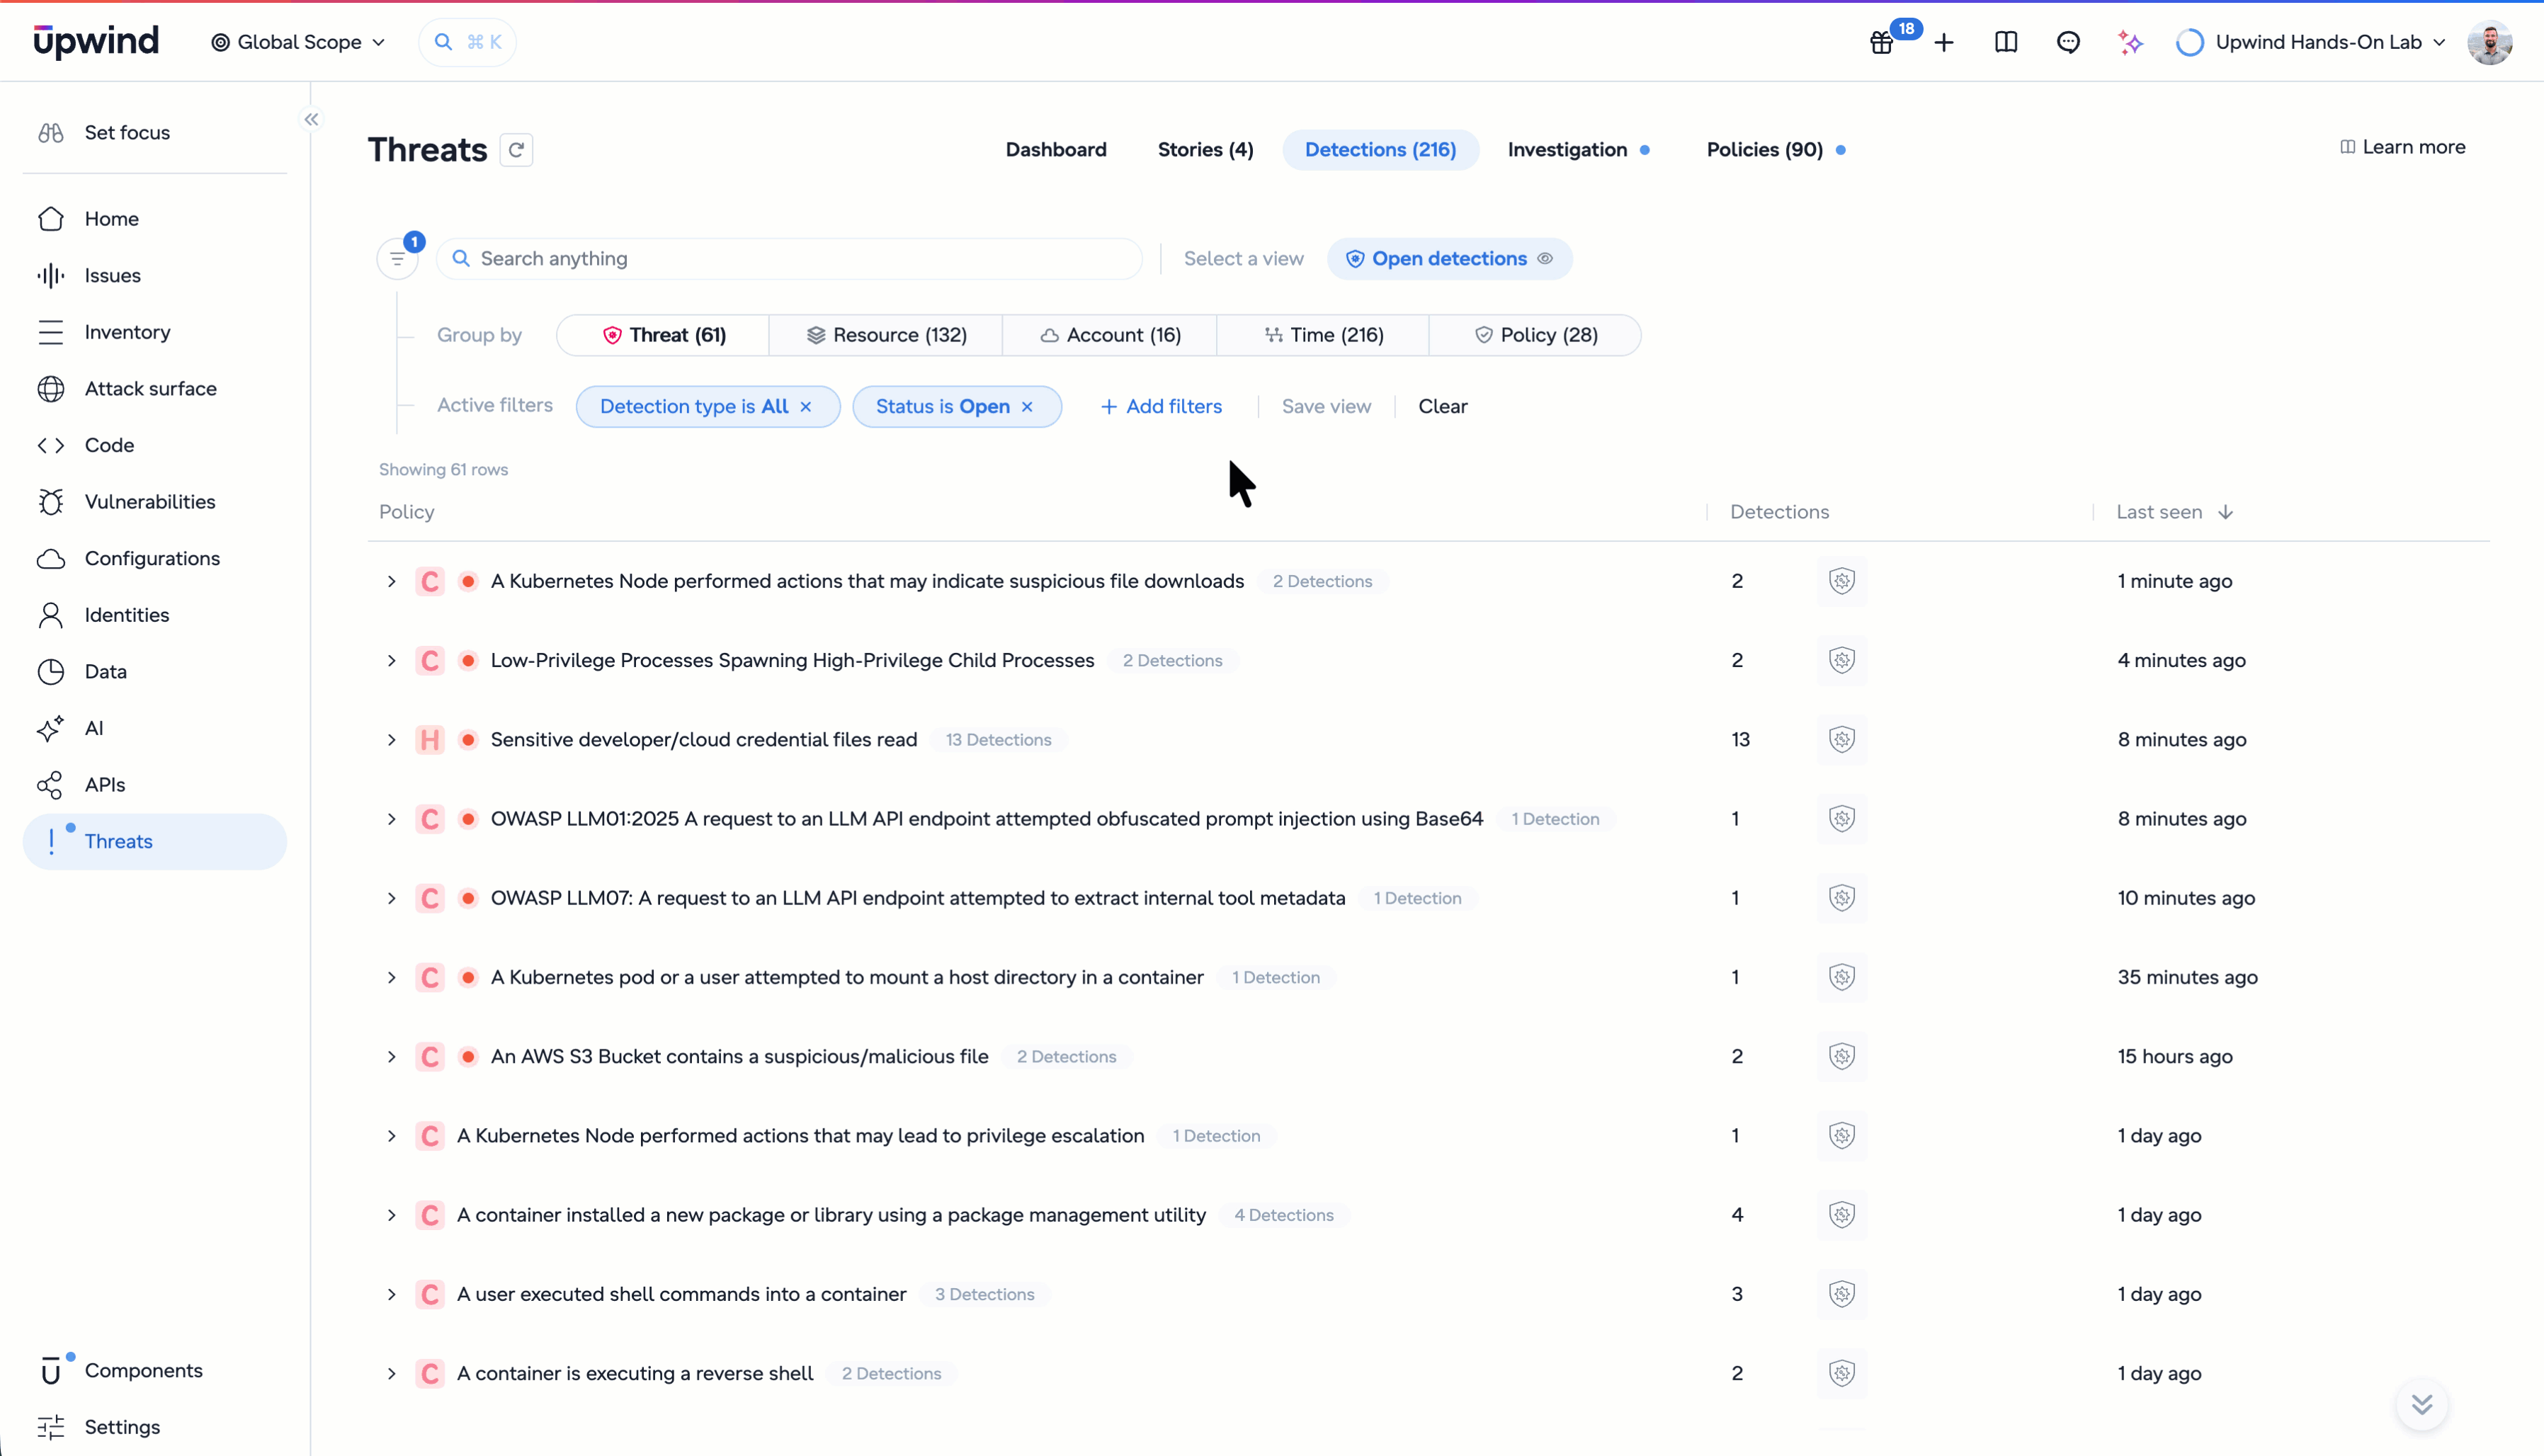Group detections by Time (216)
2544x1456 pixels.
click(x=1323, y=335)
